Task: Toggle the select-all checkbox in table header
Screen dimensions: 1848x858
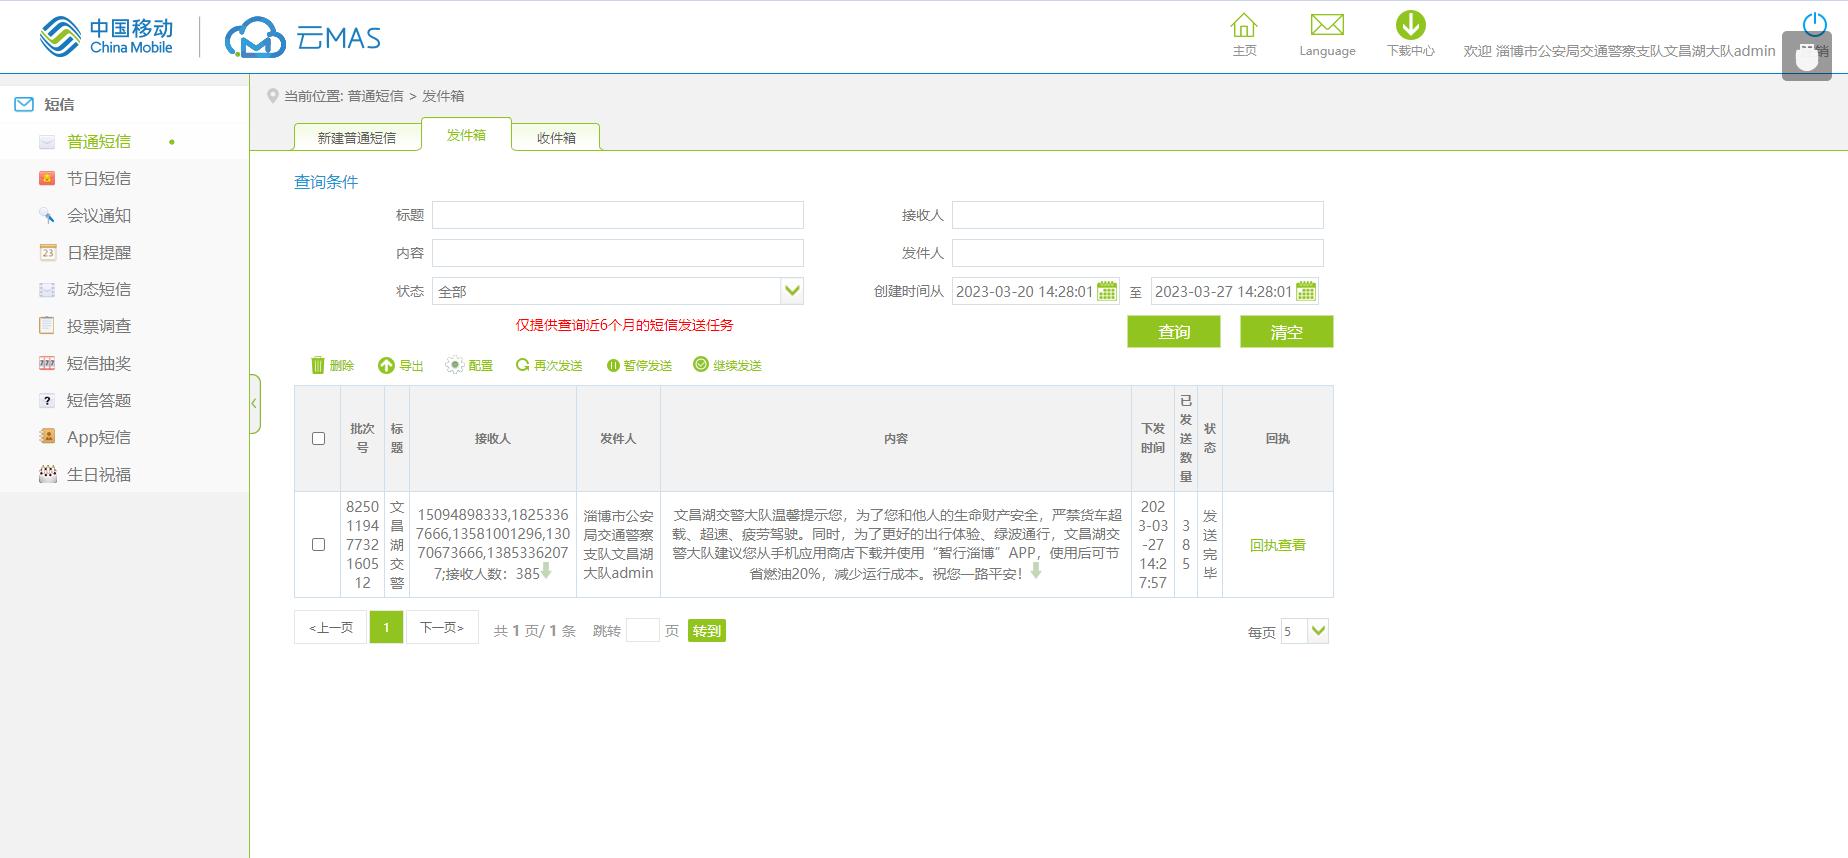Action: pos(318,438)
